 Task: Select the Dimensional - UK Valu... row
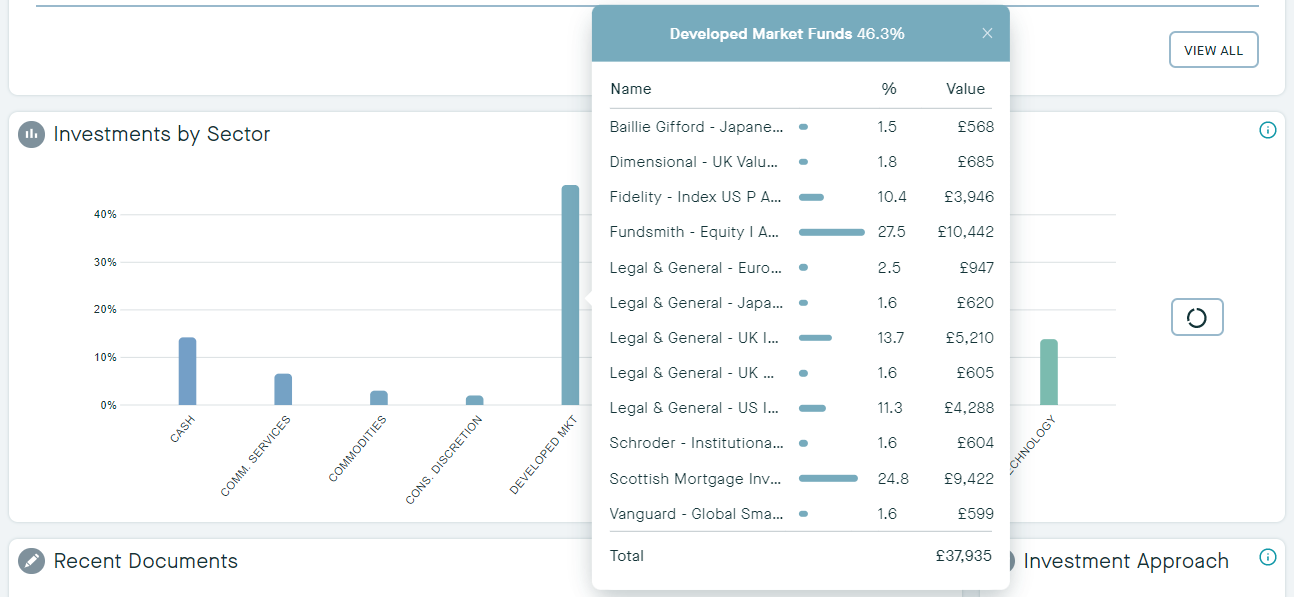(801, 162)
